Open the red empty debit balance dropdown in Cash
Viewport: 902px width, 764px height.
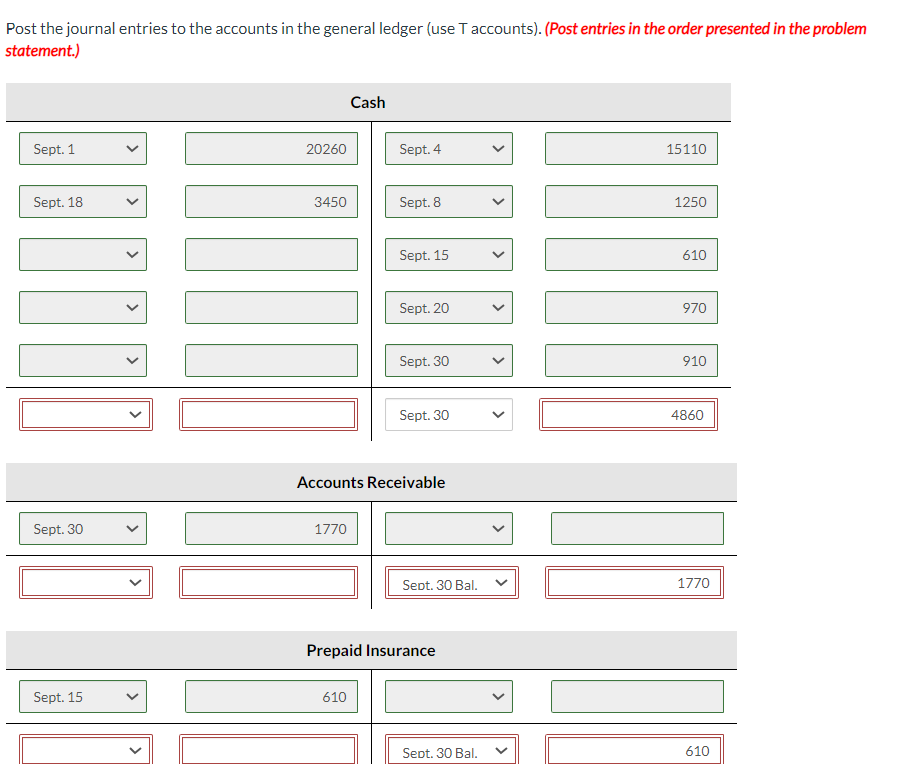pos(86,415)
